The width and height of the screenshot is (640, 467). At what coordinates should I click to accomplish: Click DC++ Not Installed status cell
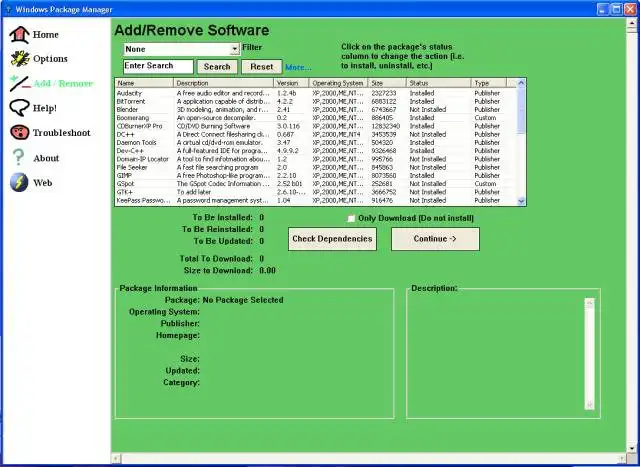point(428,134)
